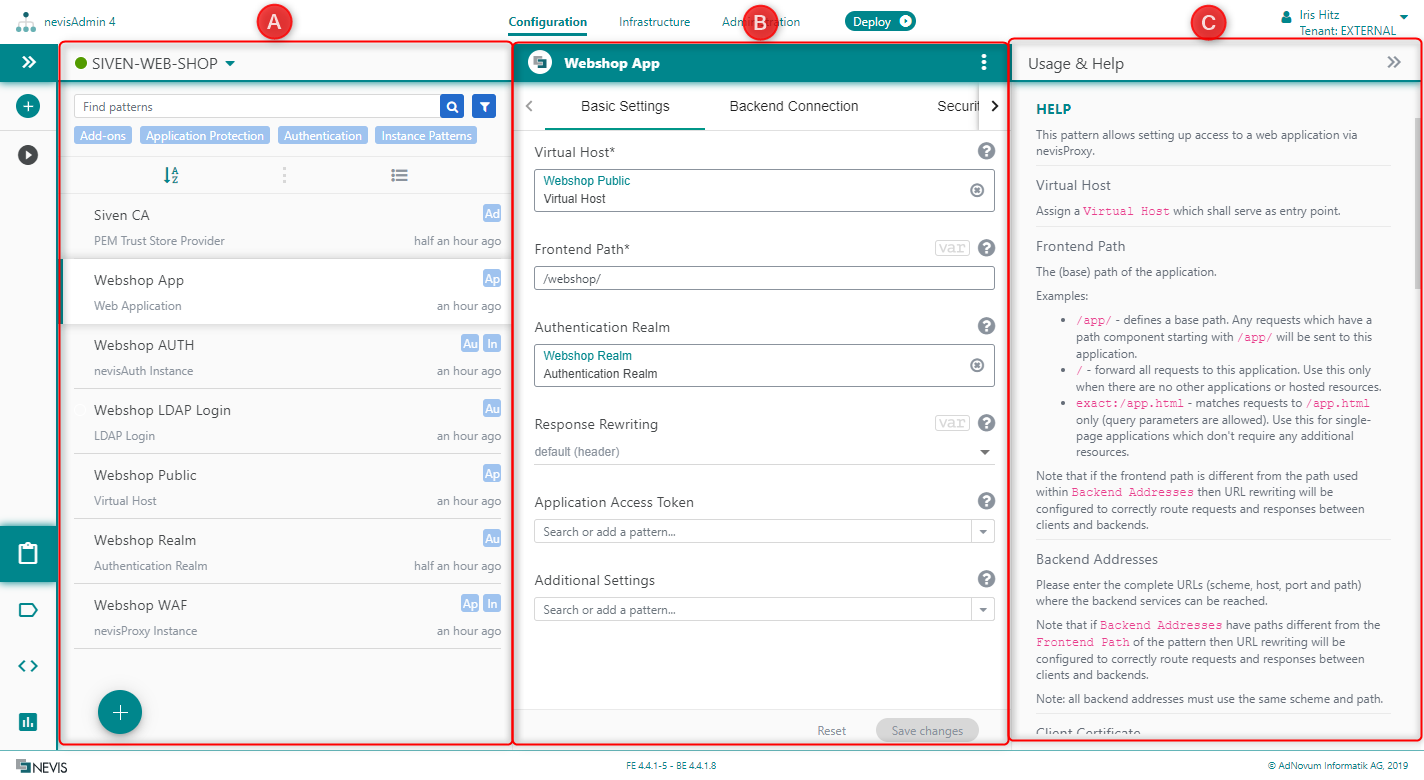Open the code brackets view in sidebar
This screenshot has width=1424, height=780.
28,666
